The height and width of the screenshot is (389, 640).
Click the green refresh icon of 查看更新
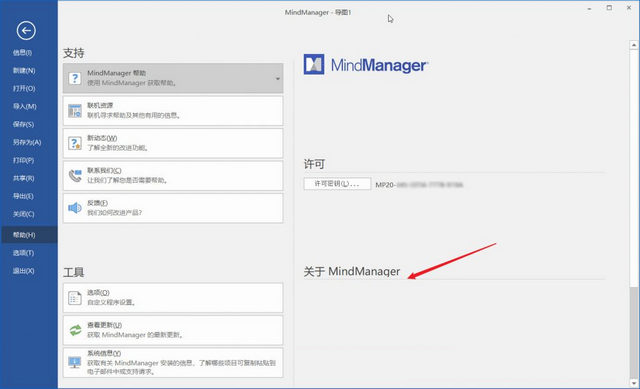point(75,330)
